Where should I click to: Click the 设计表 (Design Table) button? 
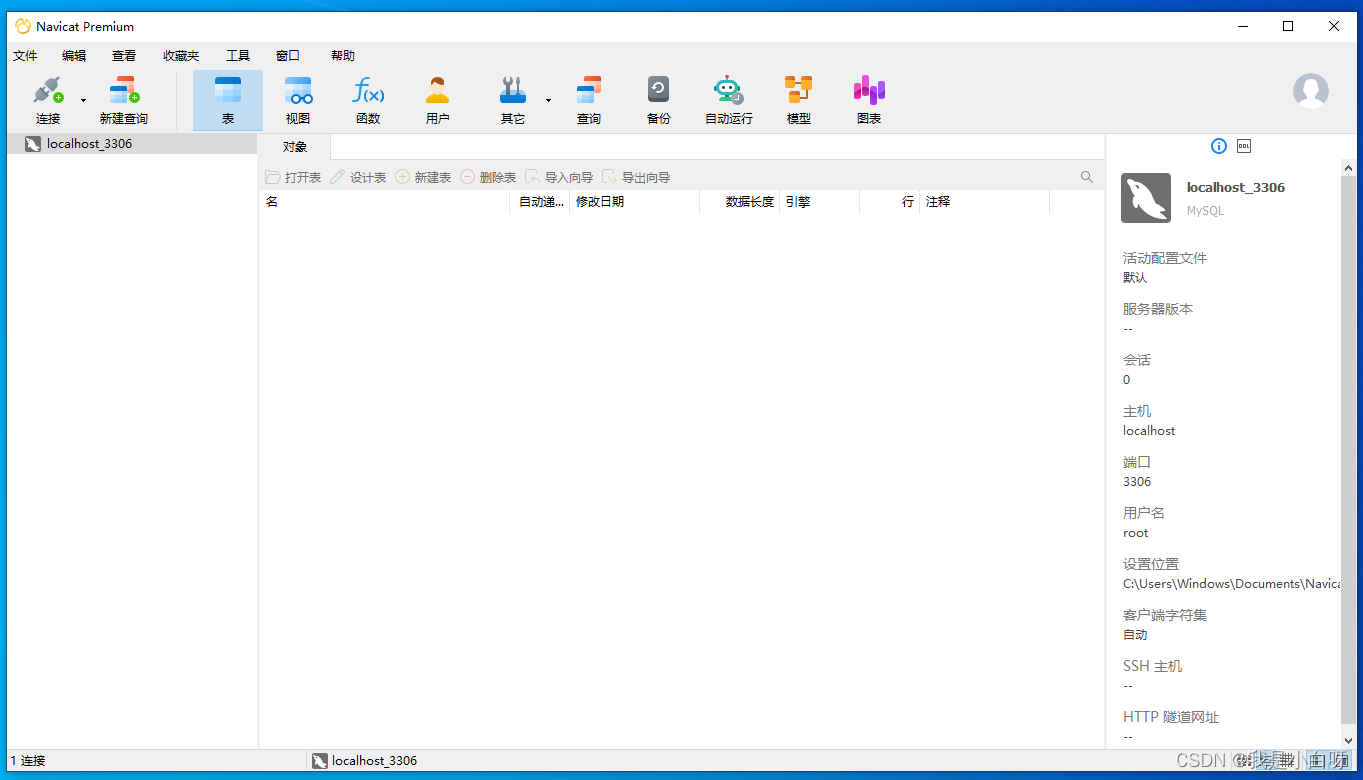[x=358, y=177]
